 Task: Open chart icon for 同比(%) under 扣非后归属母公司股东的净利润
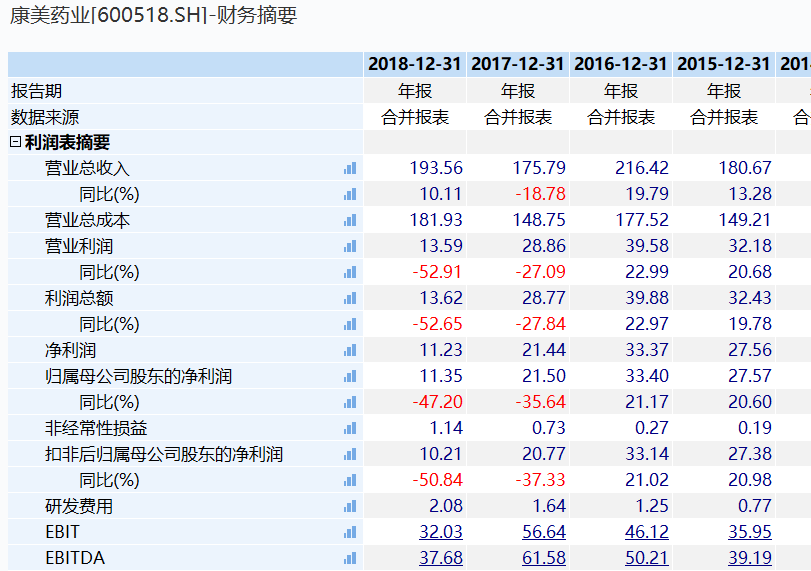pos(350,480)
